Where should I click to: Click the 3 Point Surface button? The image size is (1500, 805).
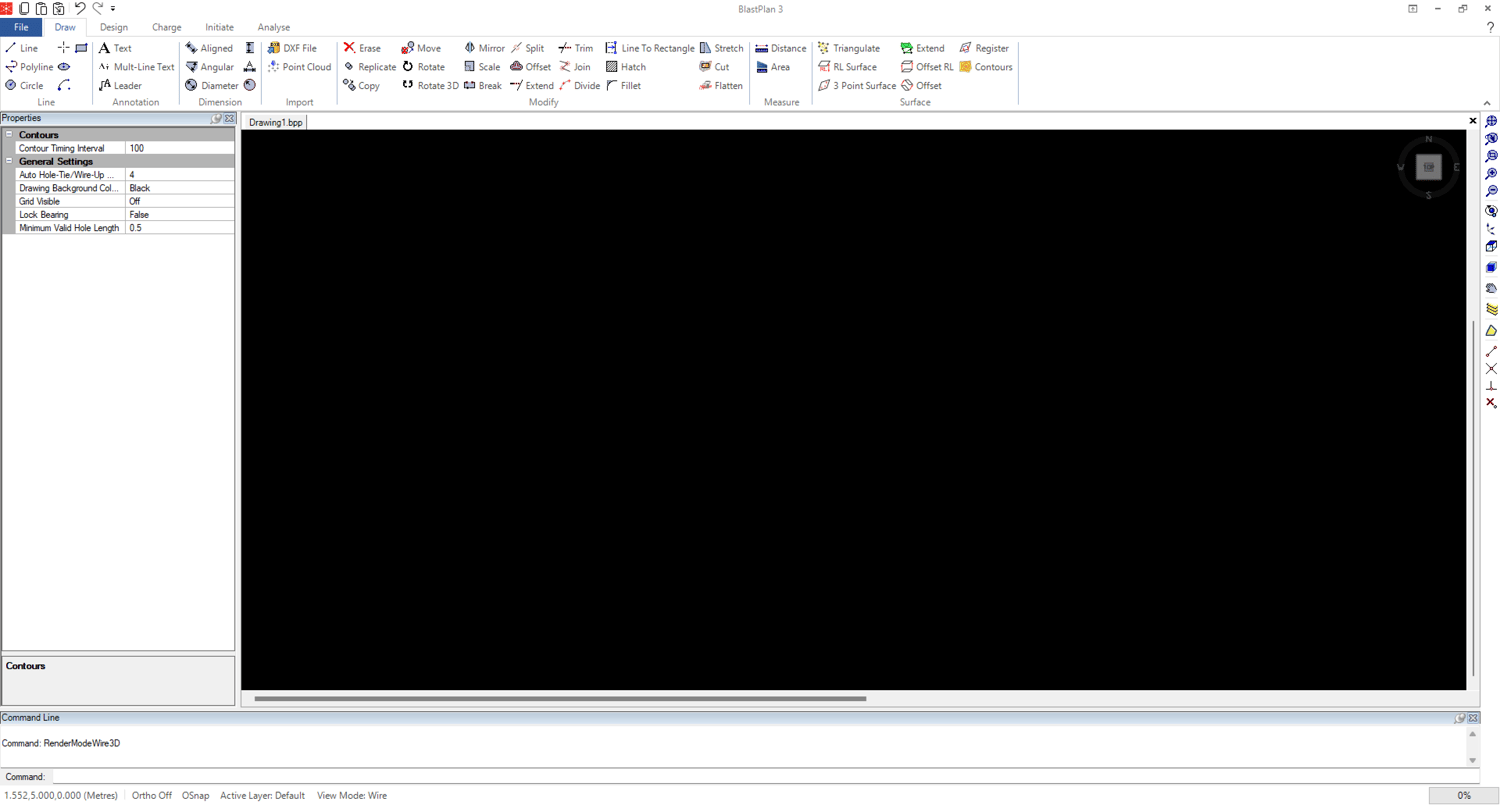(857, 86)
